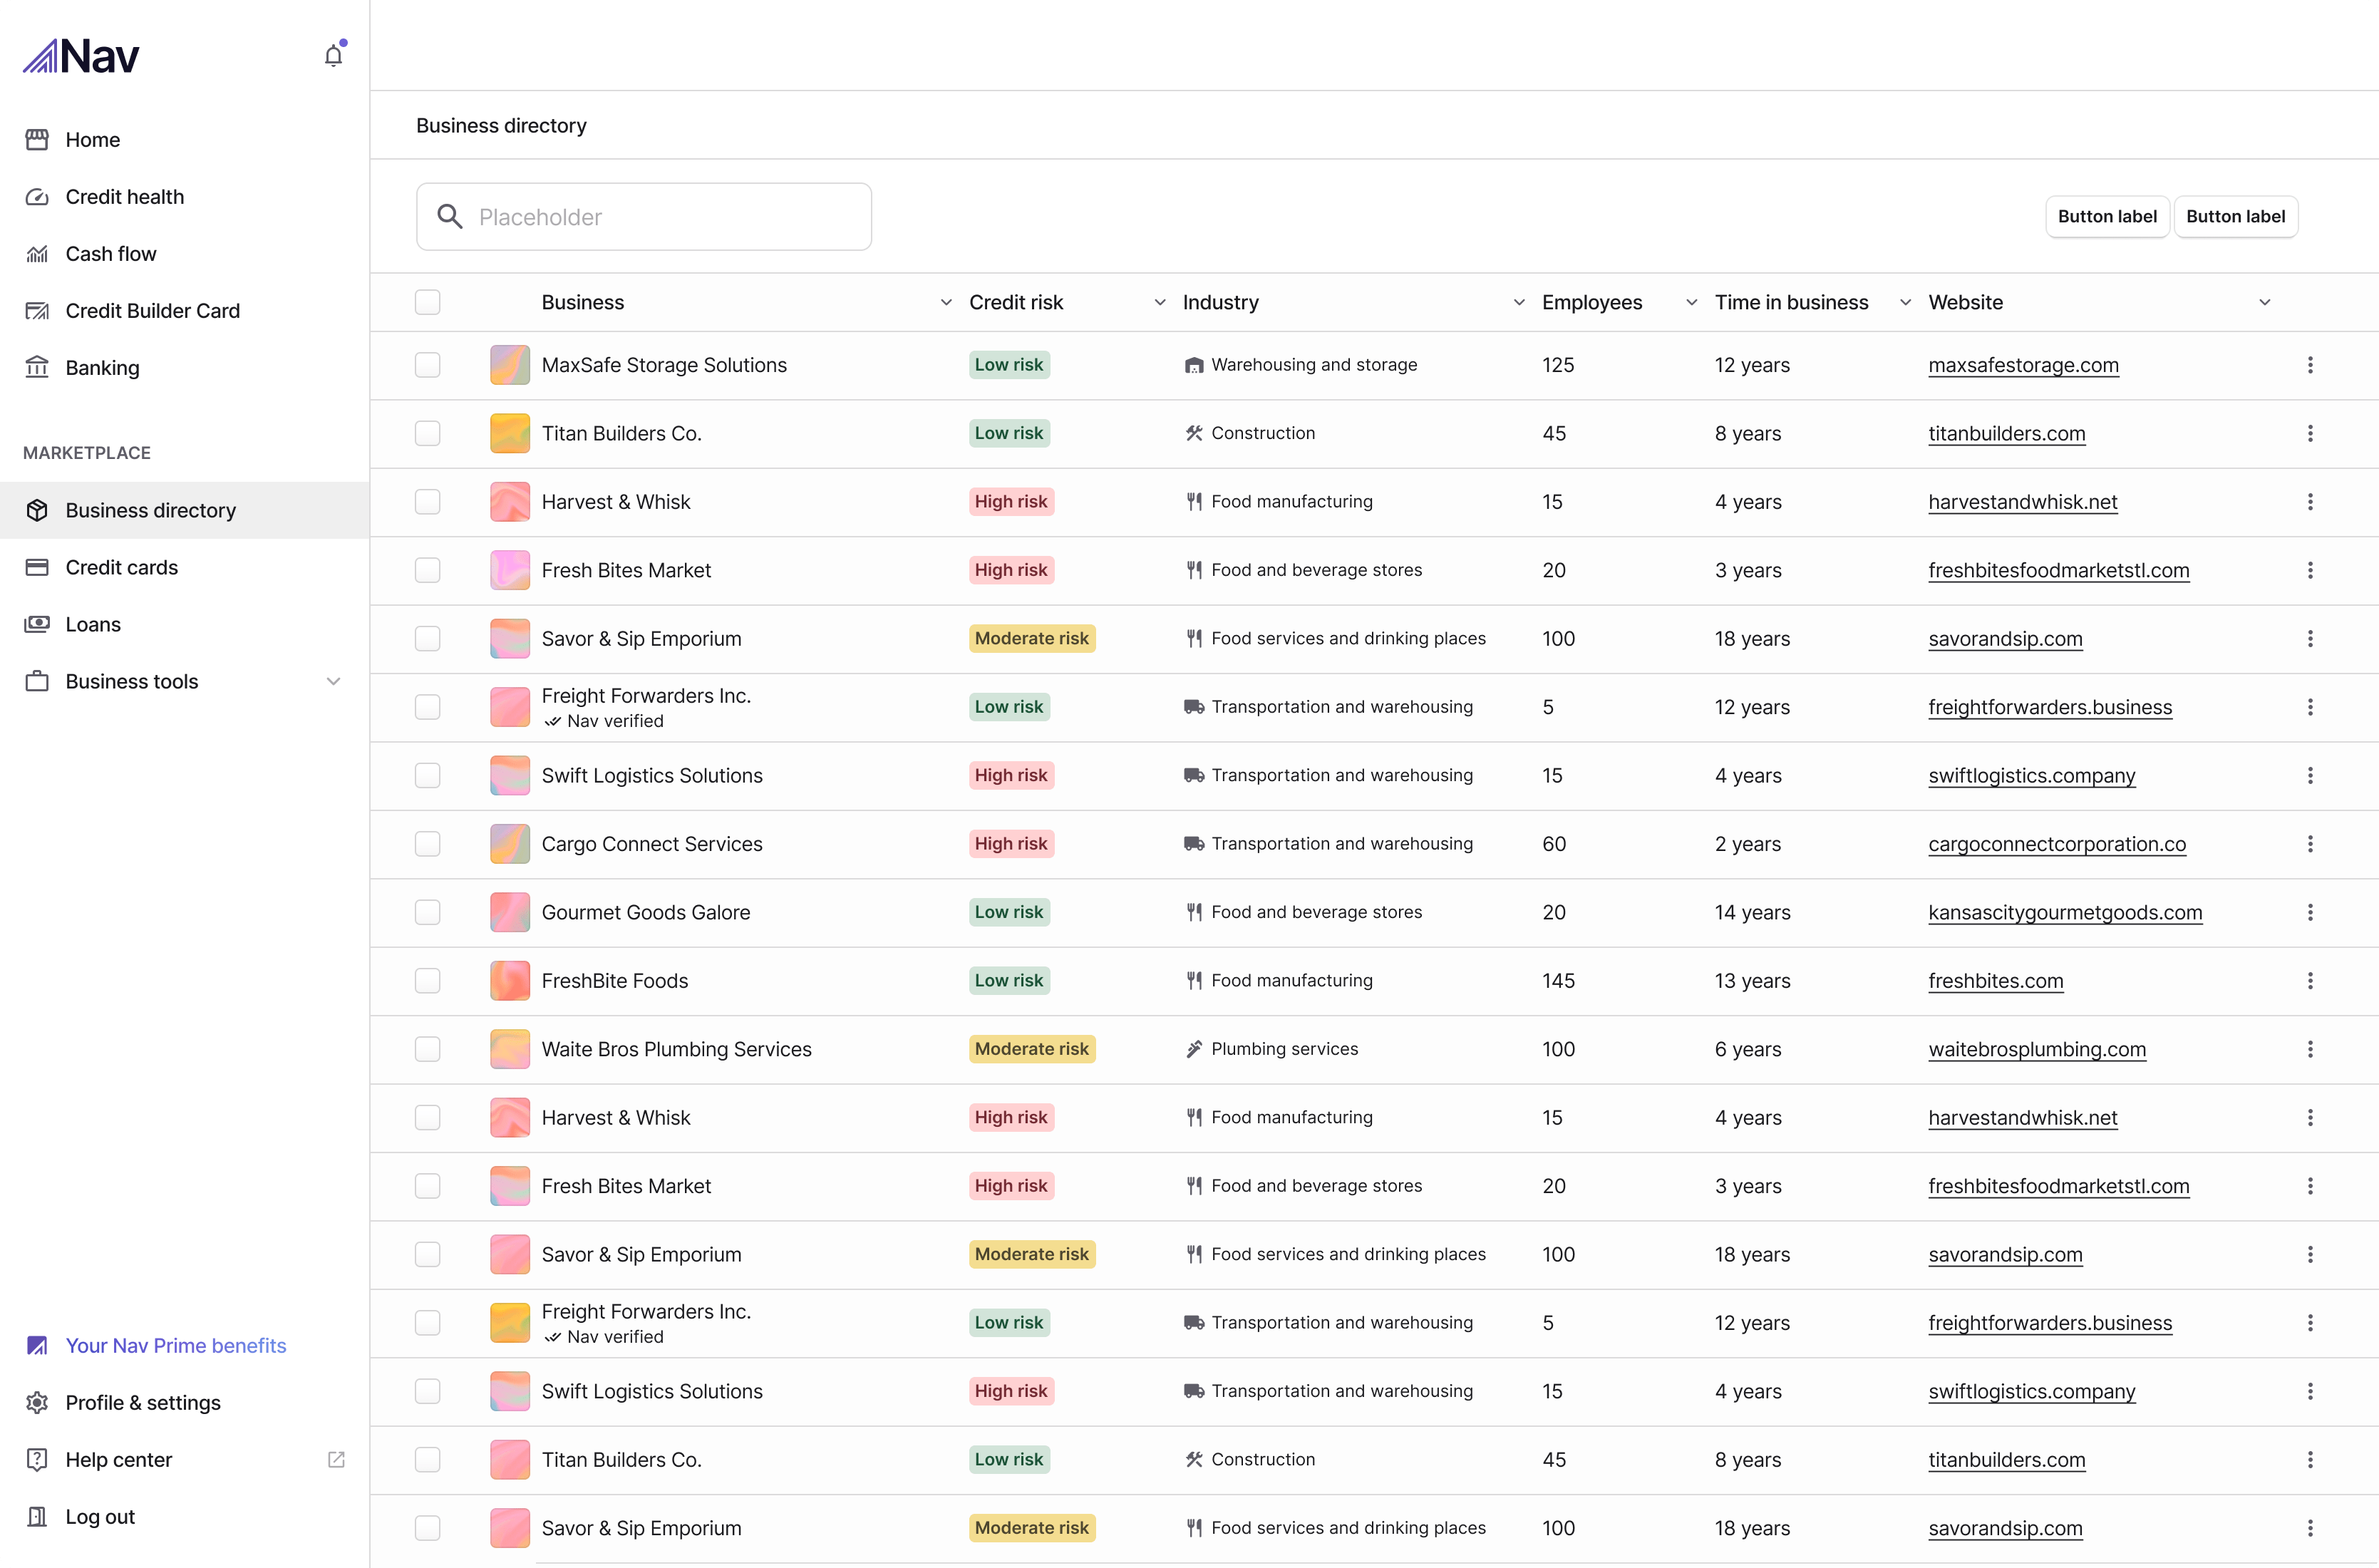This screenshot has height=1568, width=2379.
Task: Go to Business directory in Marketplace
Action: tap(150, 509)
